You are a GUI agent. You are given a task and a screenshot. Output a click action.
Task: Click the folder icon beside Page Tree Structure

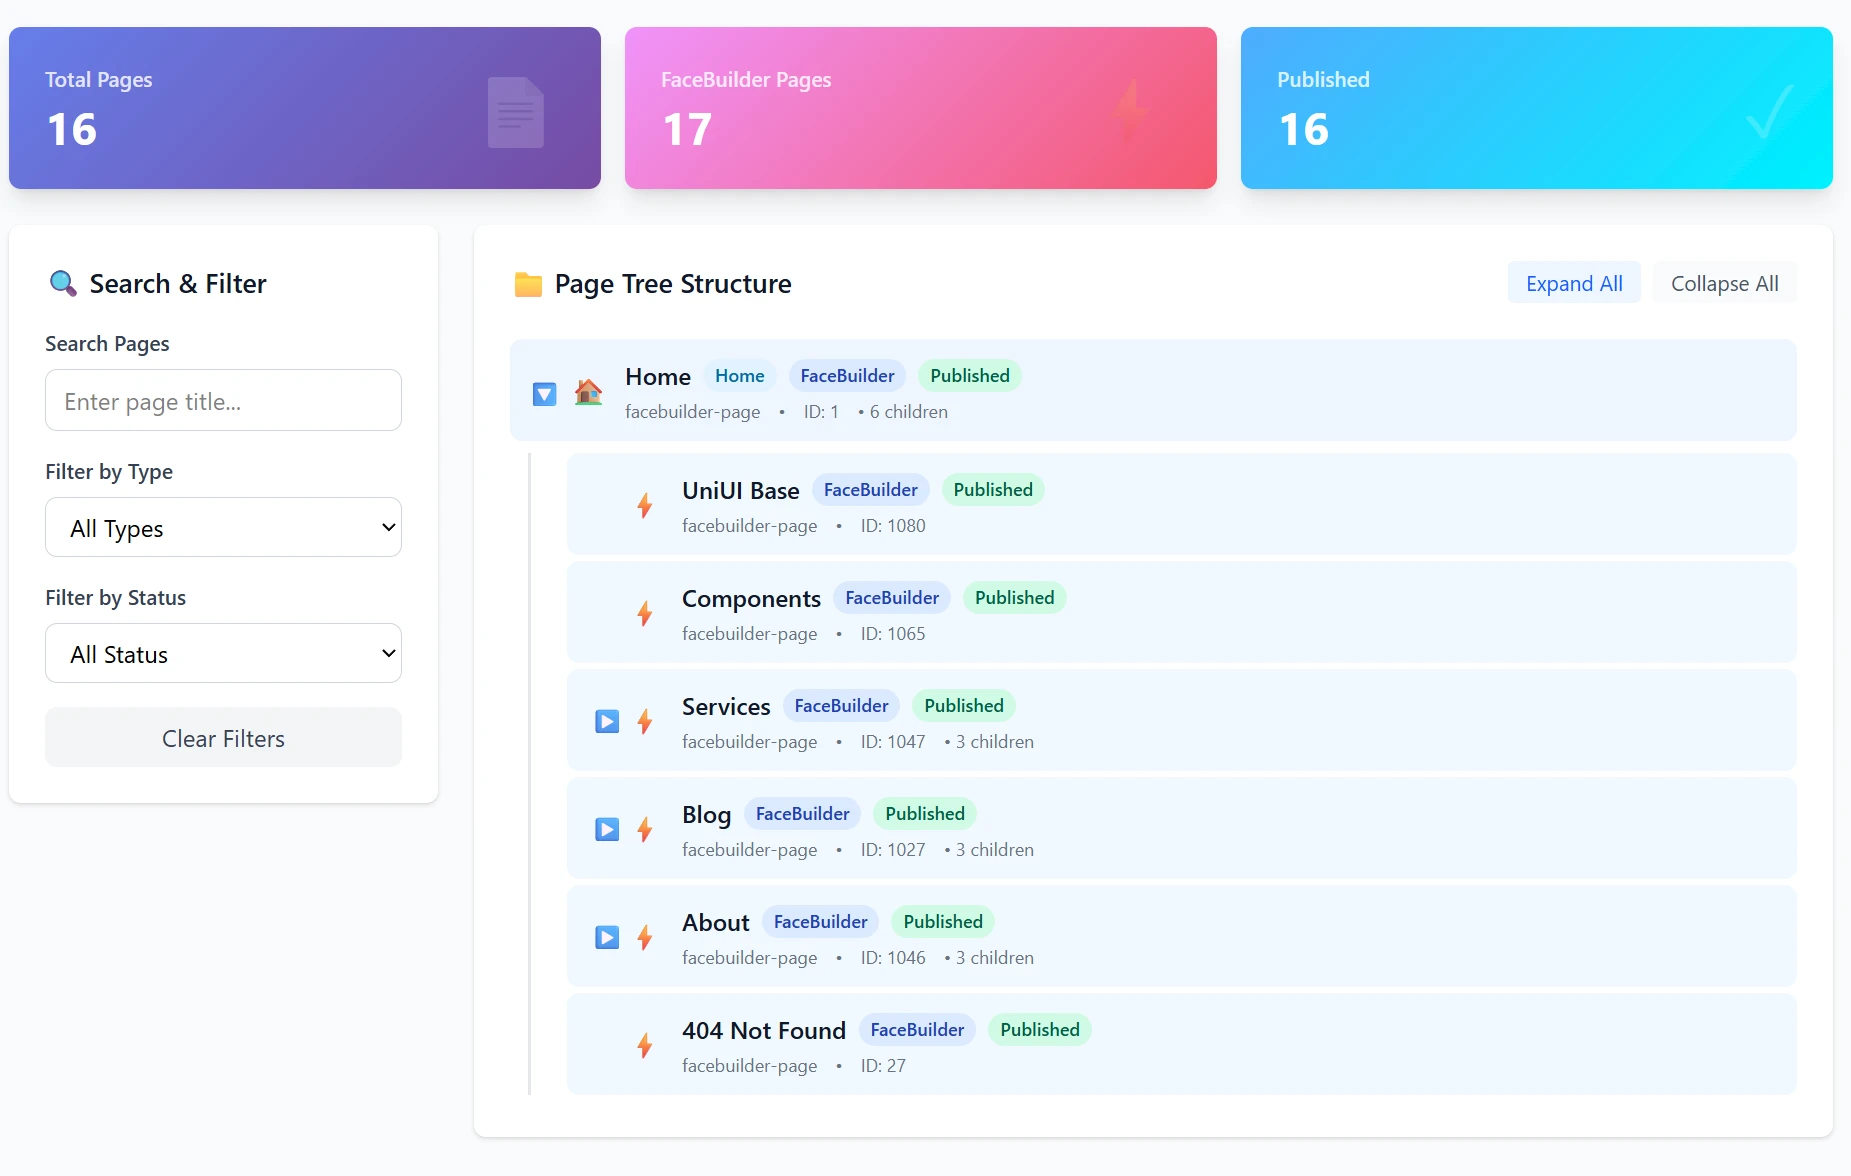pos(528,285)
